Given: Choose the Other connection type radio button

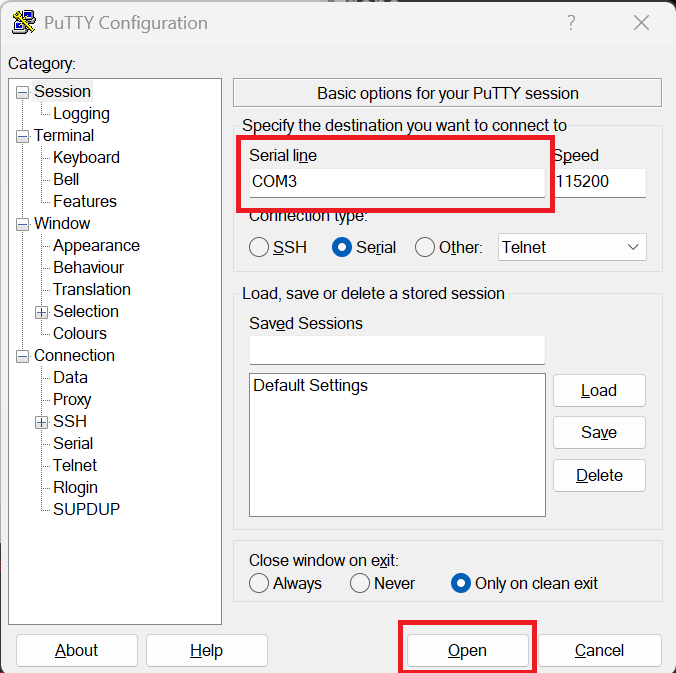Looking at the screenshot, I should (425, 247).
